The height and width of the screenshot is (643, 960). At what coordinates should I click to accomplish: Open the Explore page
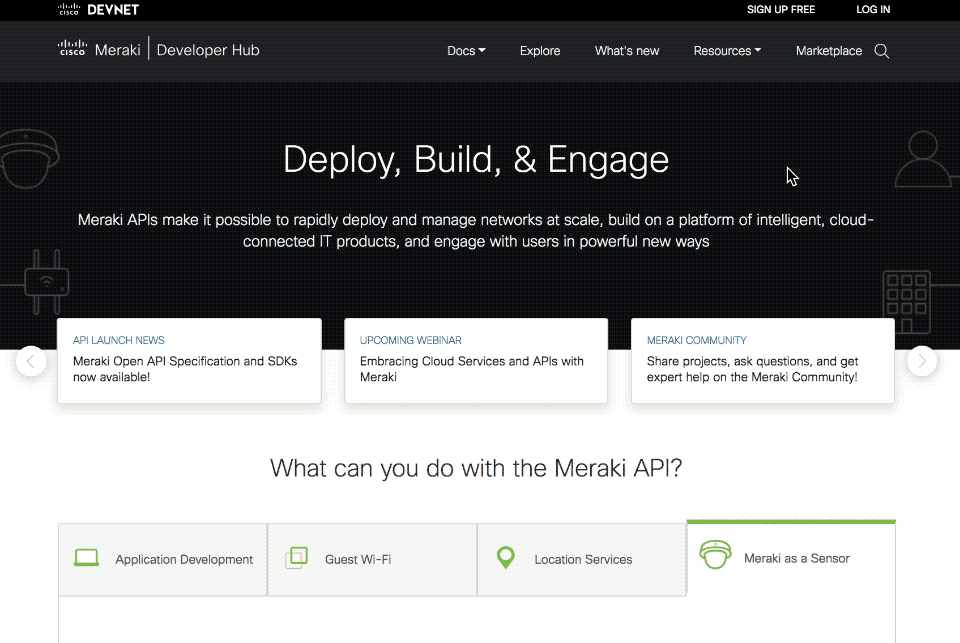tap(540, 51)
